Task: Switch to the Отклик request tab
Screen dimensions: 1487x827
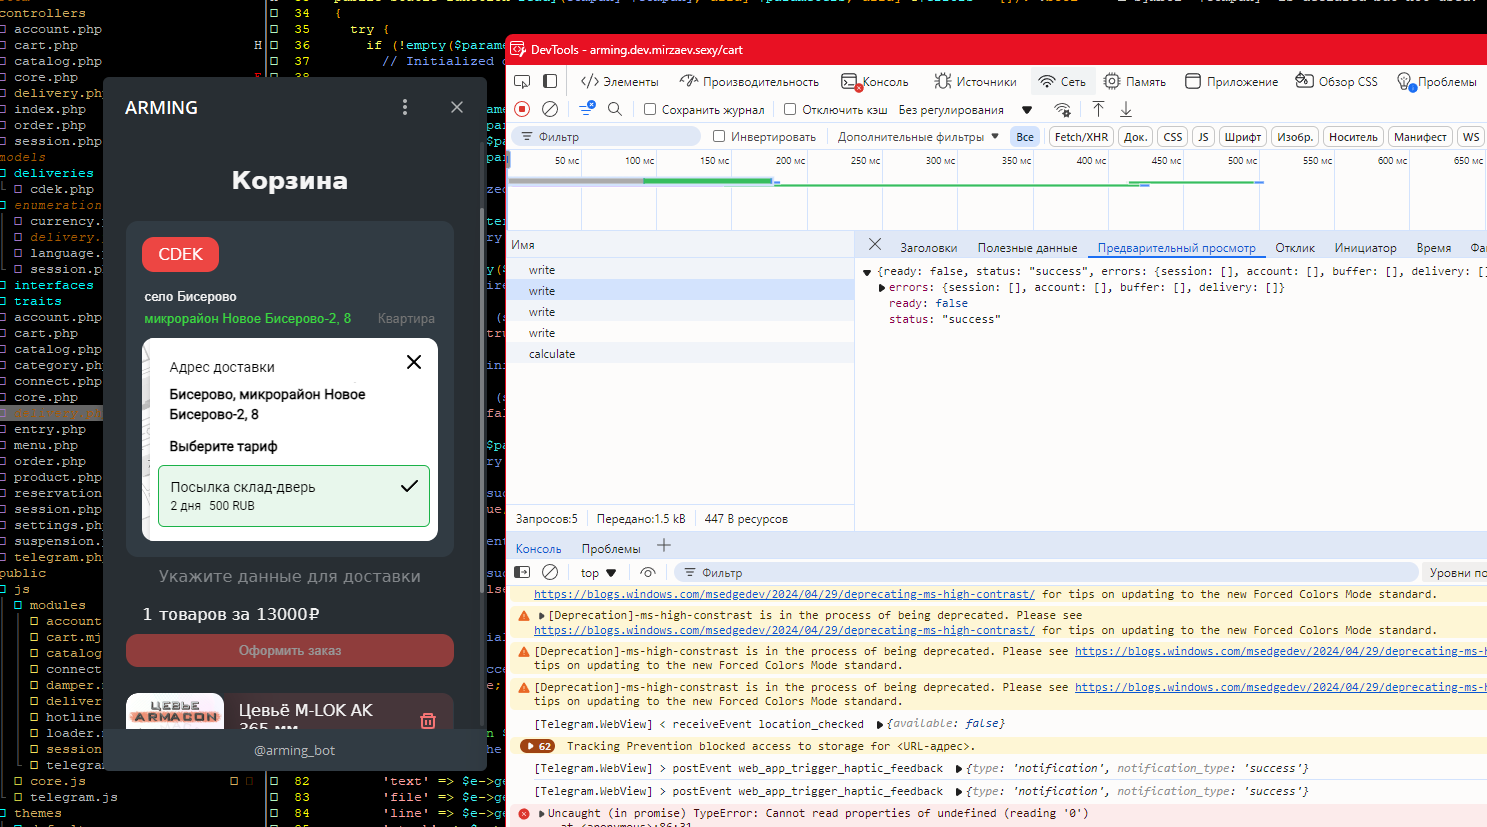Action: (1295, 247)
